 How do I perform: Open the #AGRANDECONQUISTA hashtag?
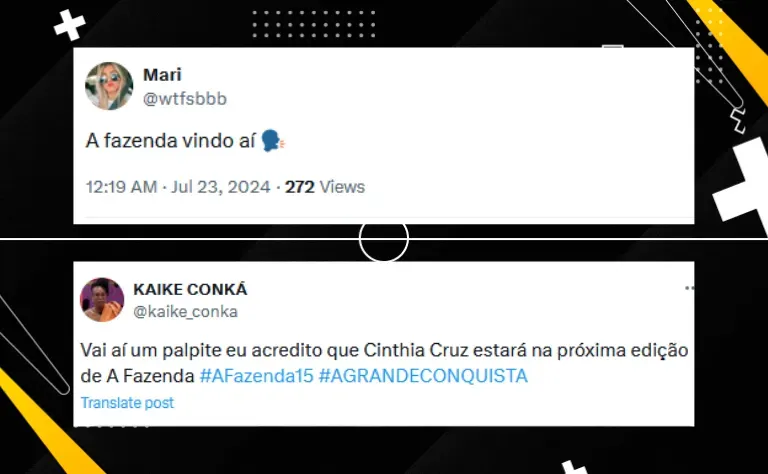point(423,376)
